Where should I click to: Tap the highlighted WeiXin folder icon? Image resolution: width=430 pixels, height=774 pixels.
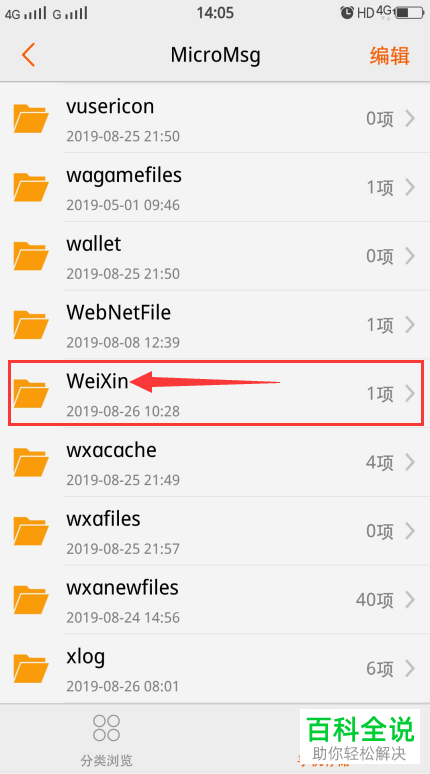pos(31,393)
